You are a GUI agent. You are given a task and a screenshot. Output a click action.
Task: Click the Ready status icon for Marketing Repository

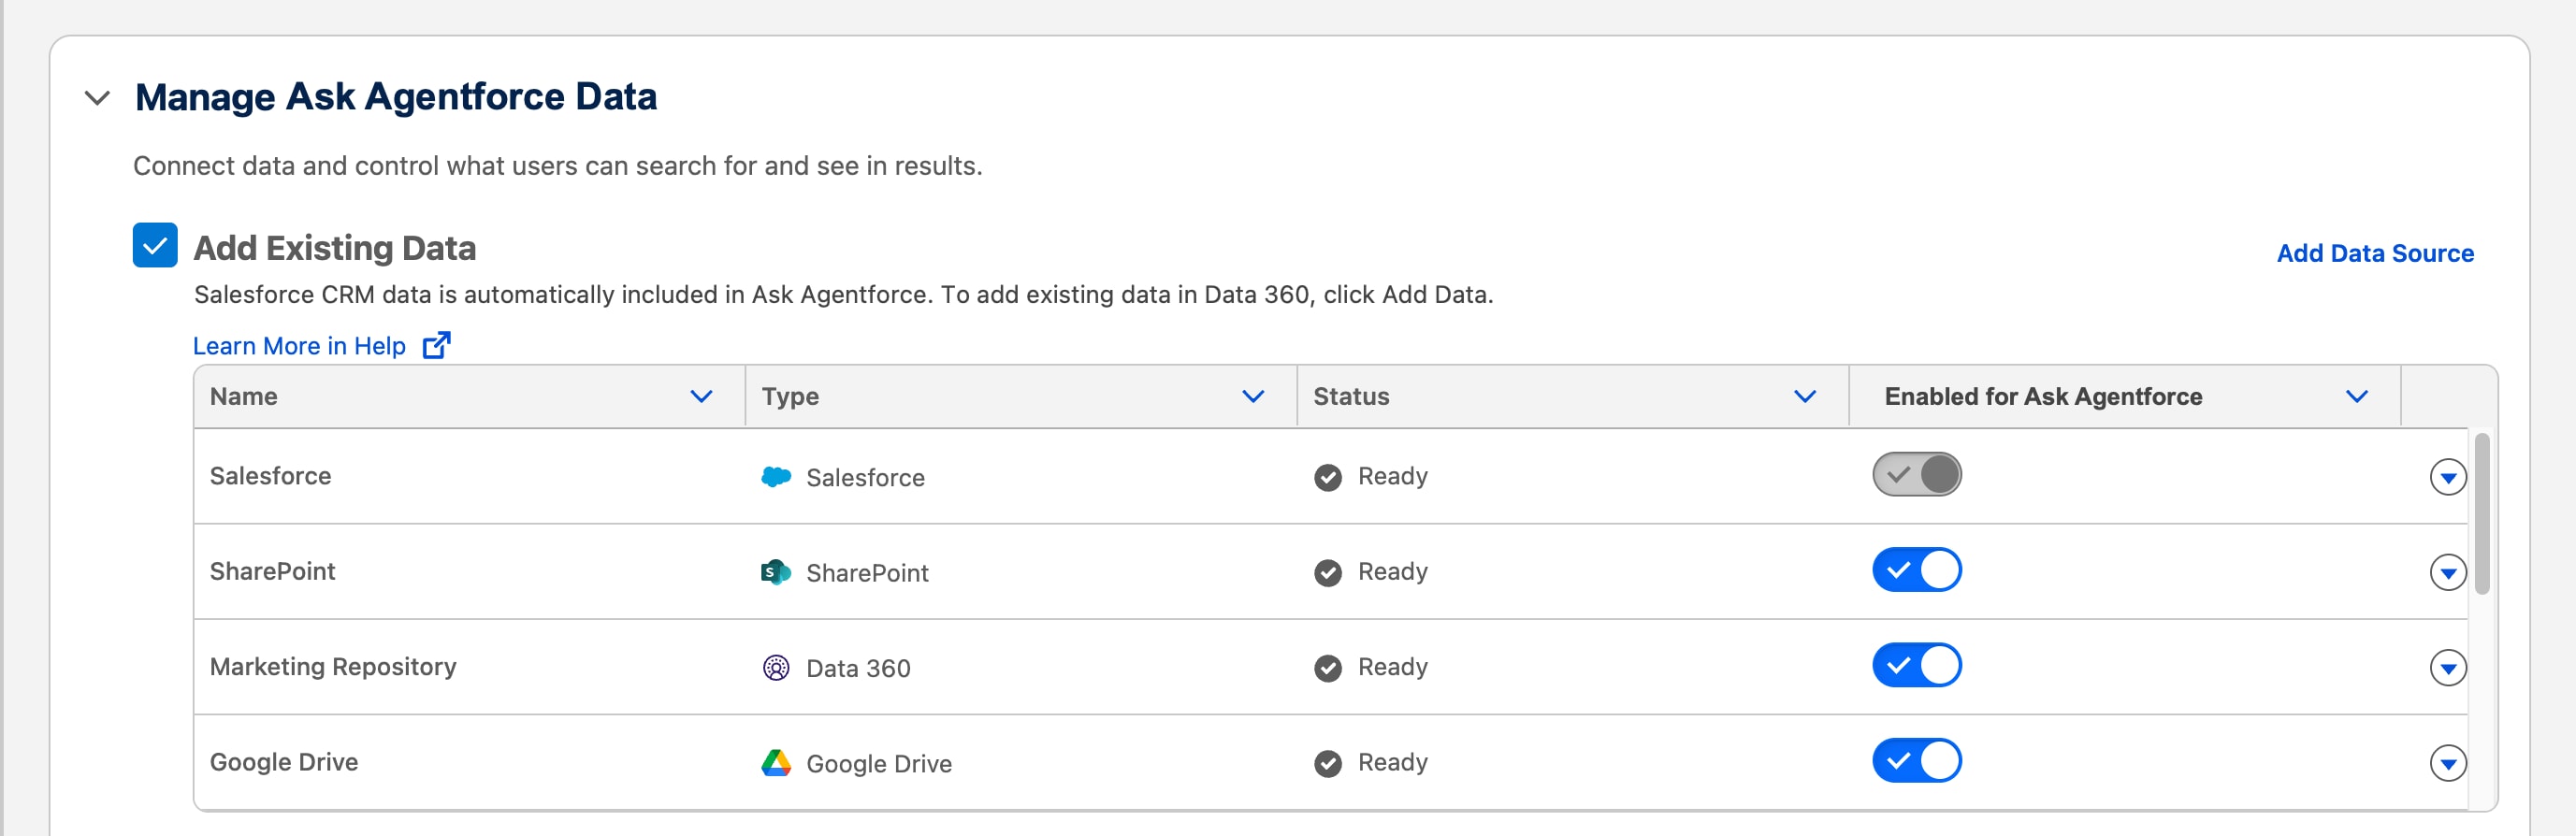click(1328, 668)
